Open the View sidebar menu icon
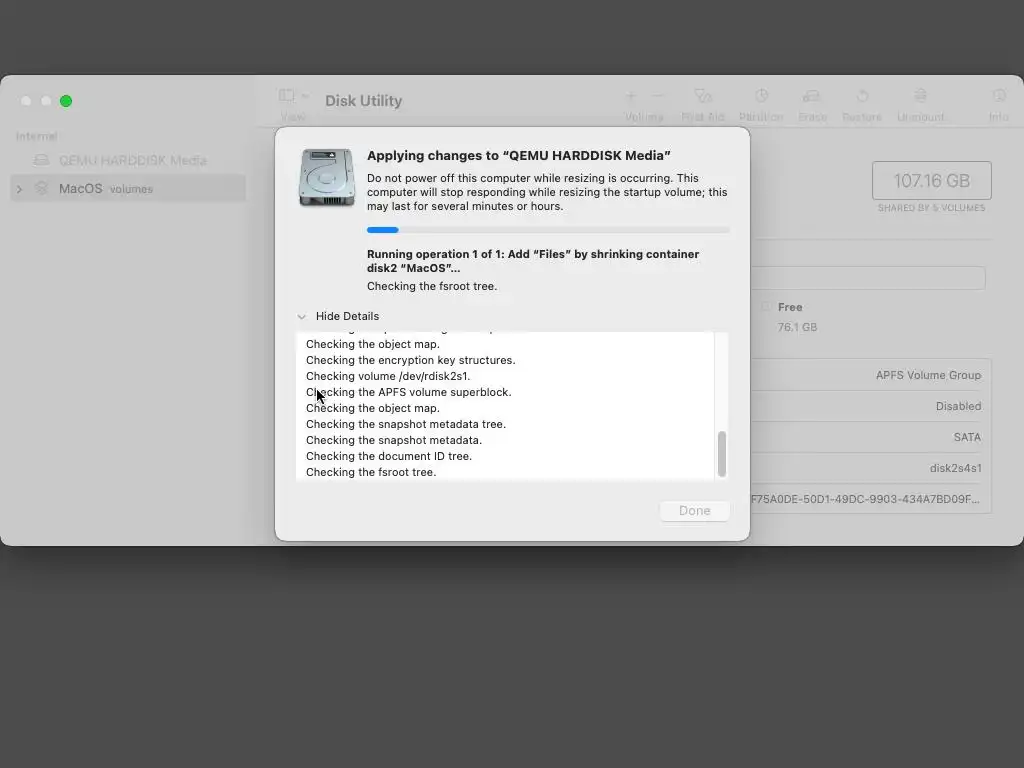This screenshot has height=768, width=1024. 293,96
